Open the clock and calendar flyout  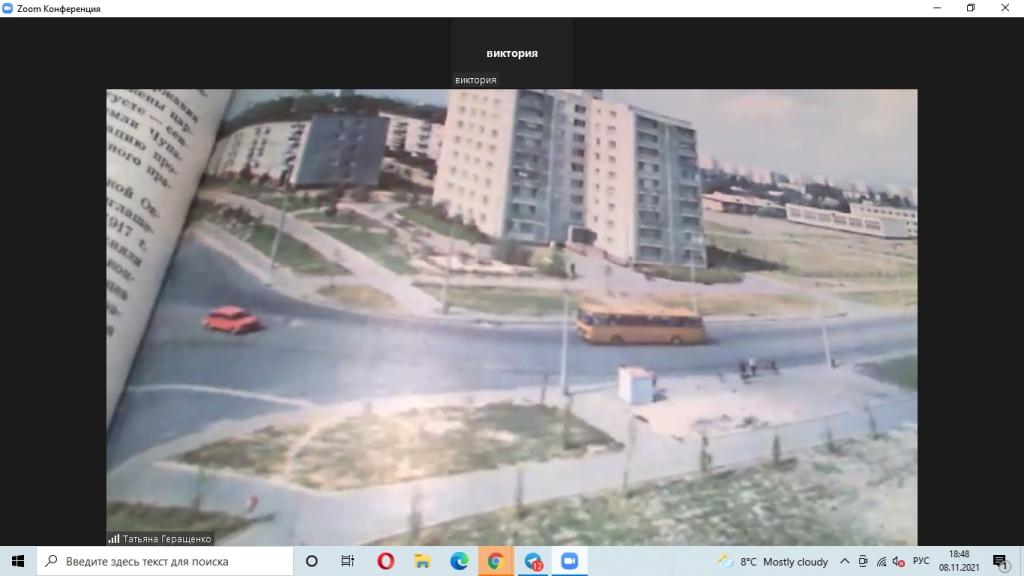tap(958, 561)
